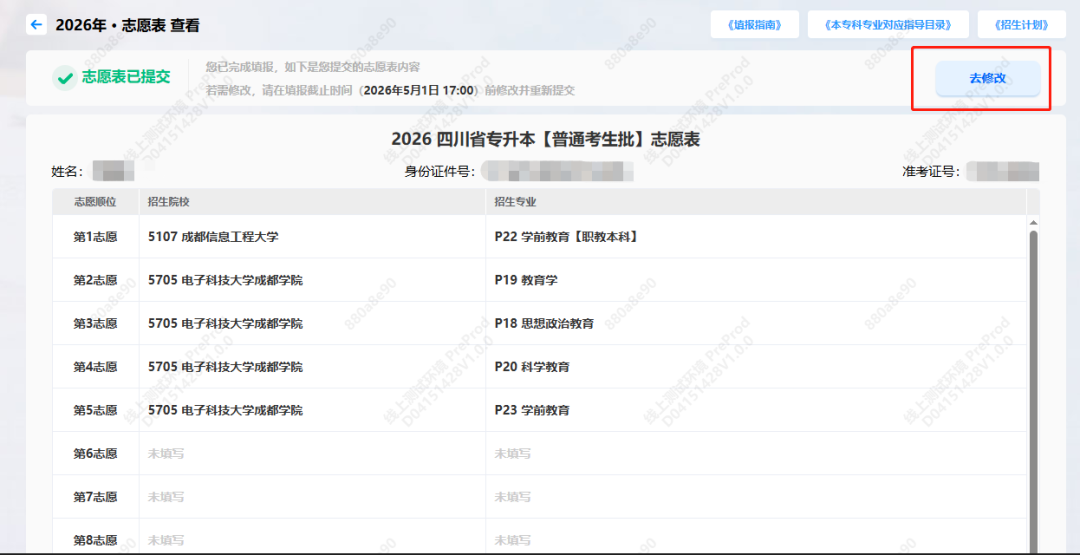The image size is (1080, 555).
Task: Select the 招生专业 column header
Action: tap(756, 202)
